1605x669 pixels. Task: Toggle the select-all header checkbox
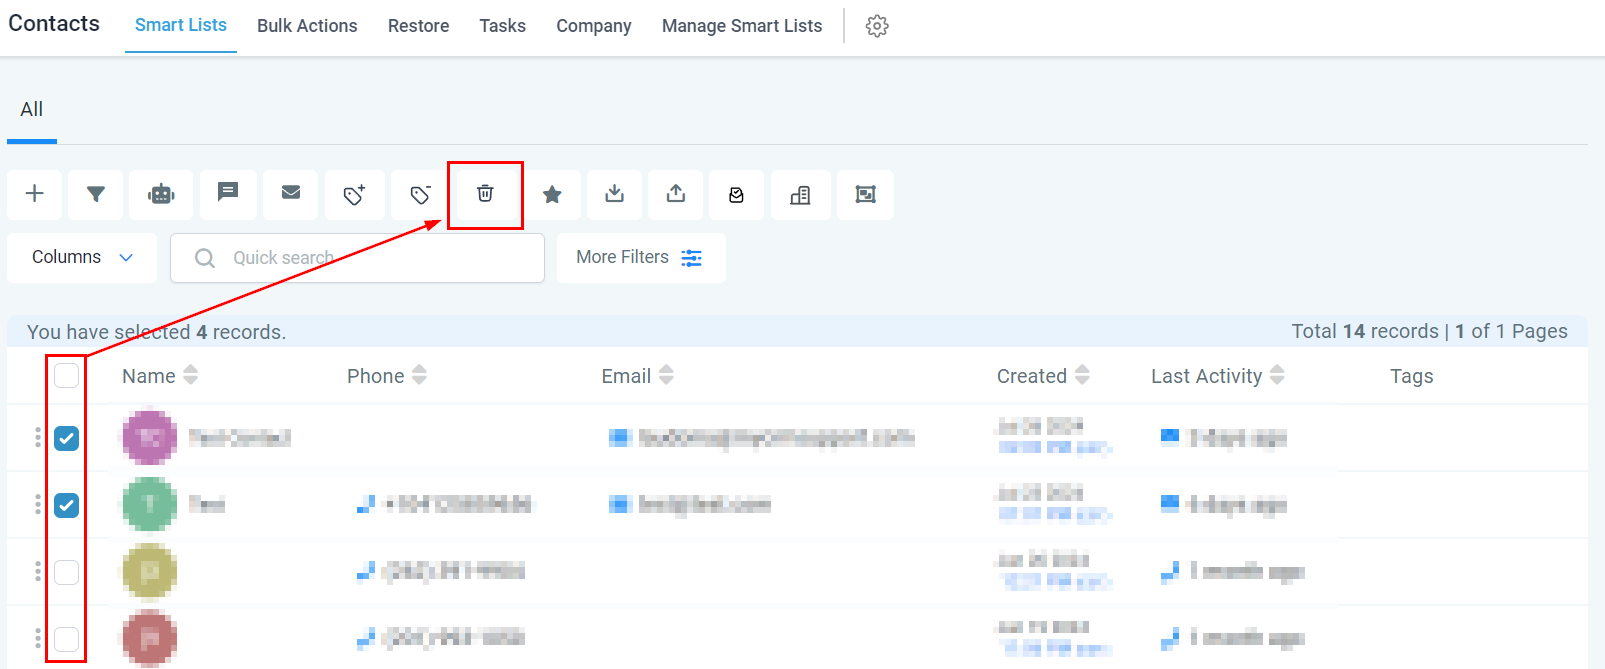(66, 376)
